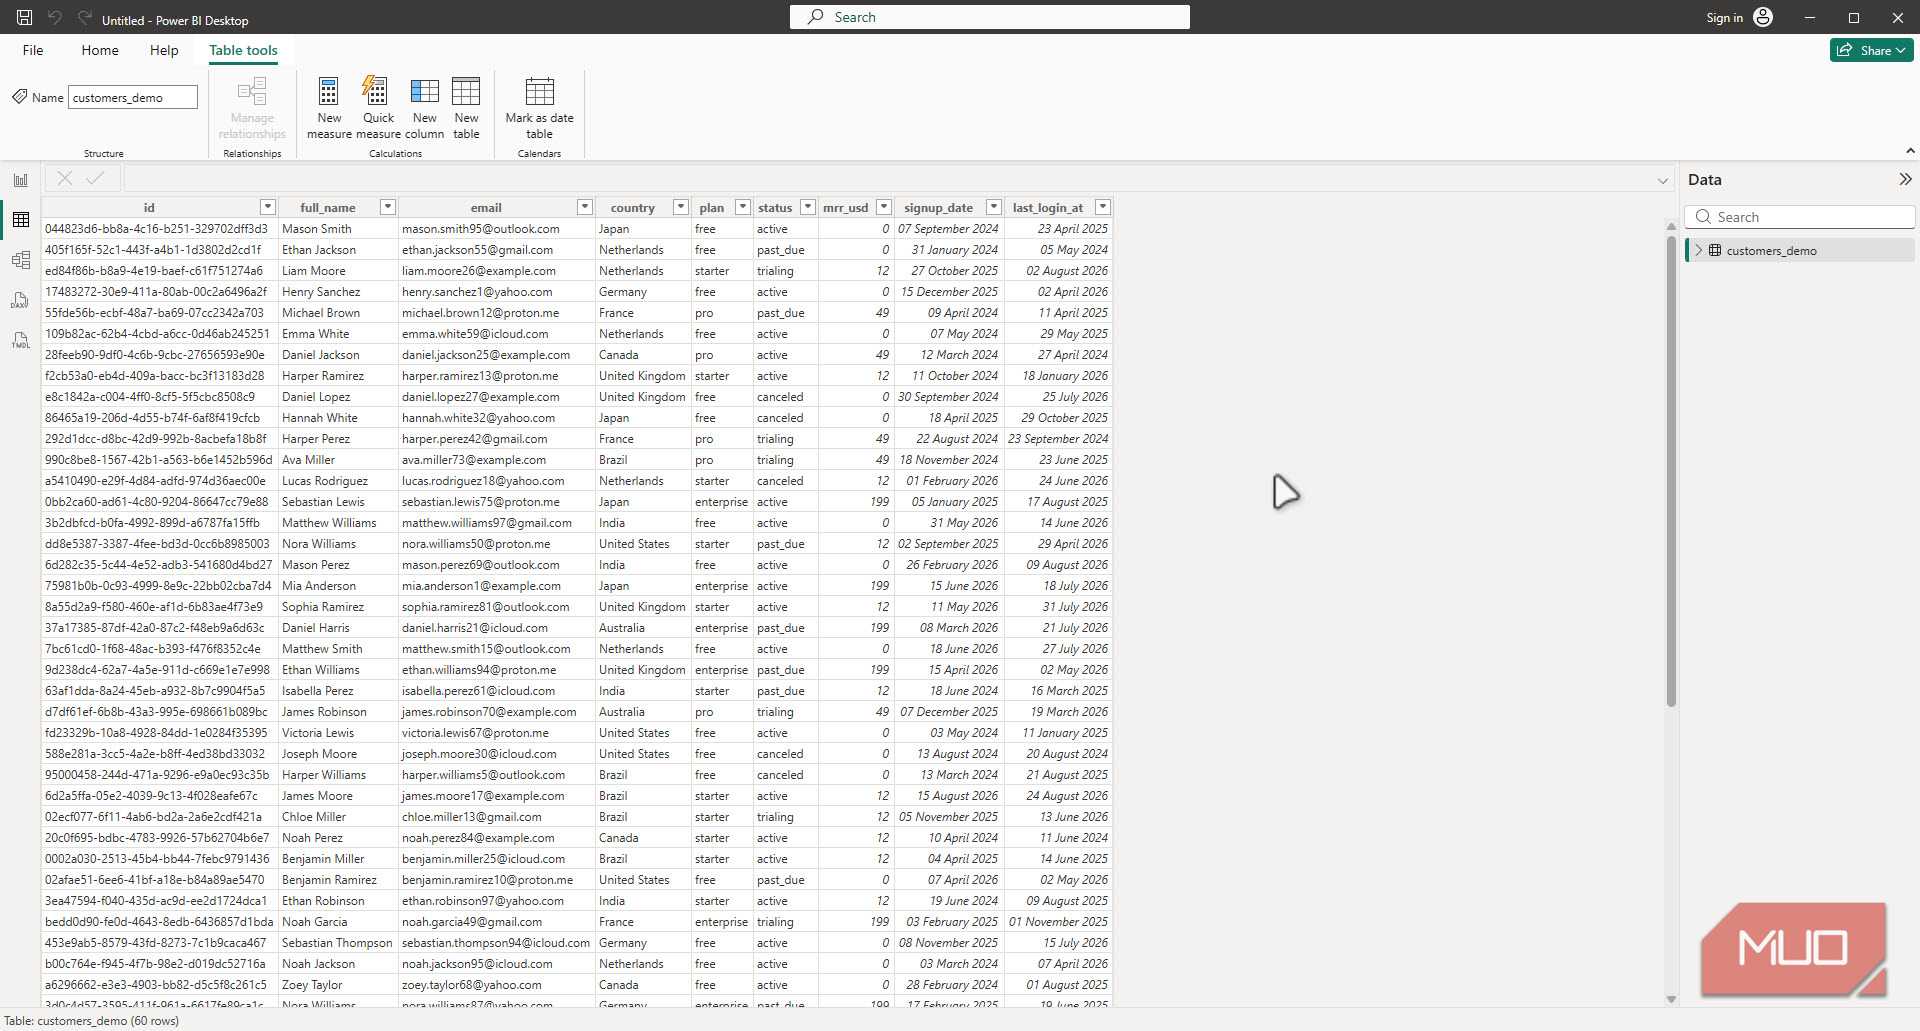The width and height of the screenshot is (1920, 1031).
Task: Click the cell 'Sebastian Lewis'
Action: point(338,502)
